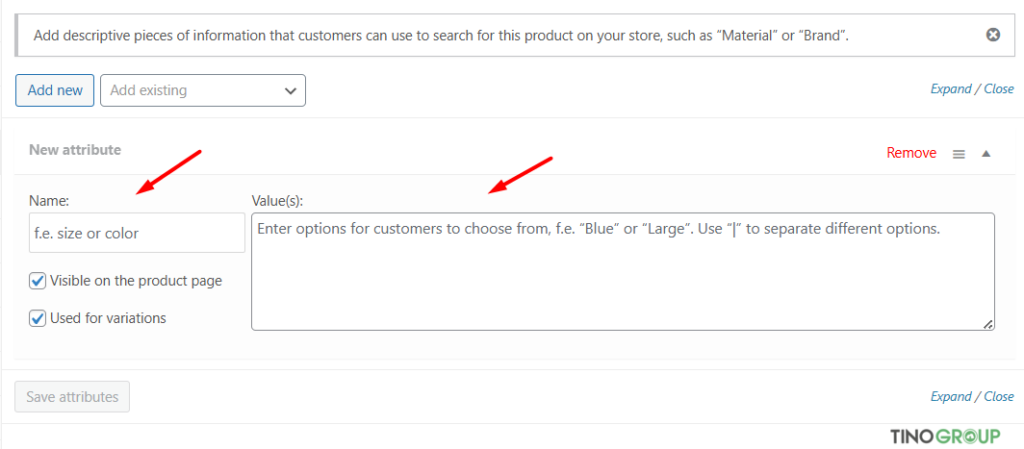
Task: Click the Save attributes button
Action: tap(72, 397)
